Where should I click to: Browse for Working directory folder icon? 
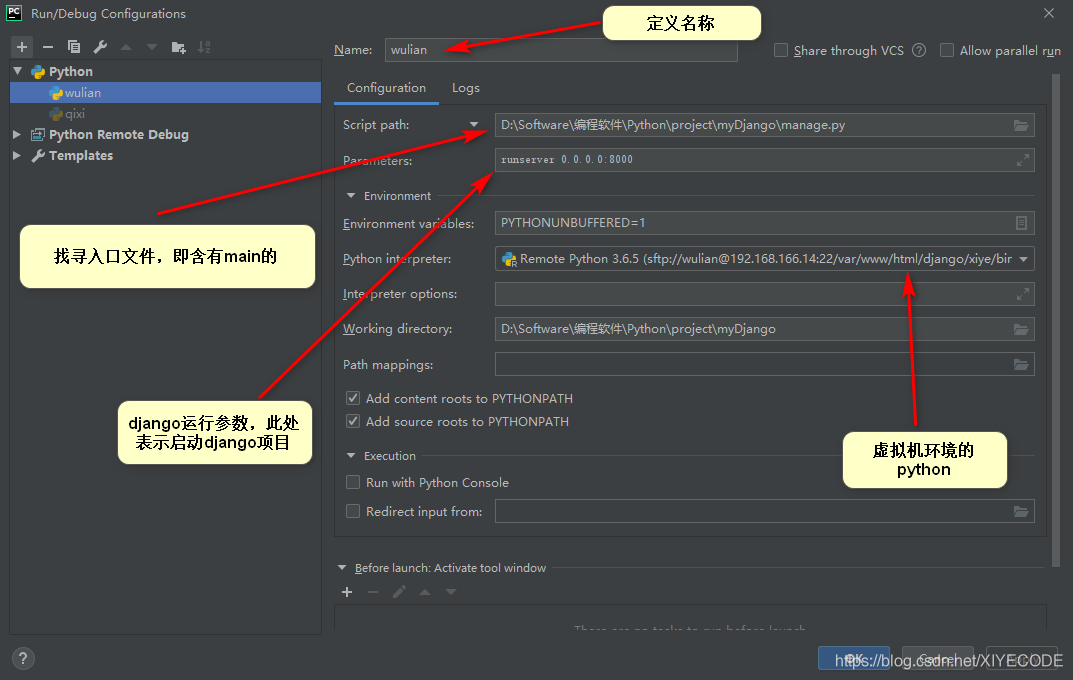click(x=1021, y=329)
